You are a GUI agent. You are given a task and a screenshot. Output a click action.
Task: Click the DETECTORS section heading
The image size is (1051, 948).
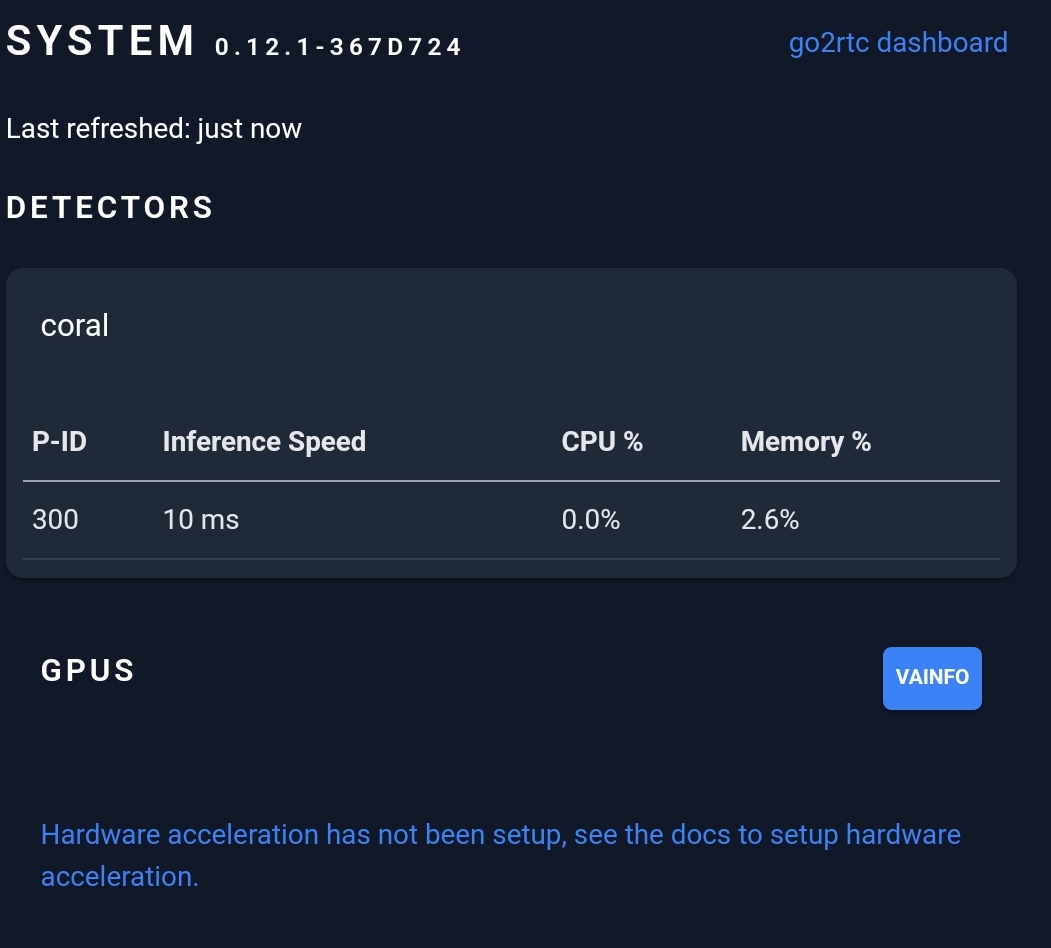pyautogui.click(x=110, y=207)
